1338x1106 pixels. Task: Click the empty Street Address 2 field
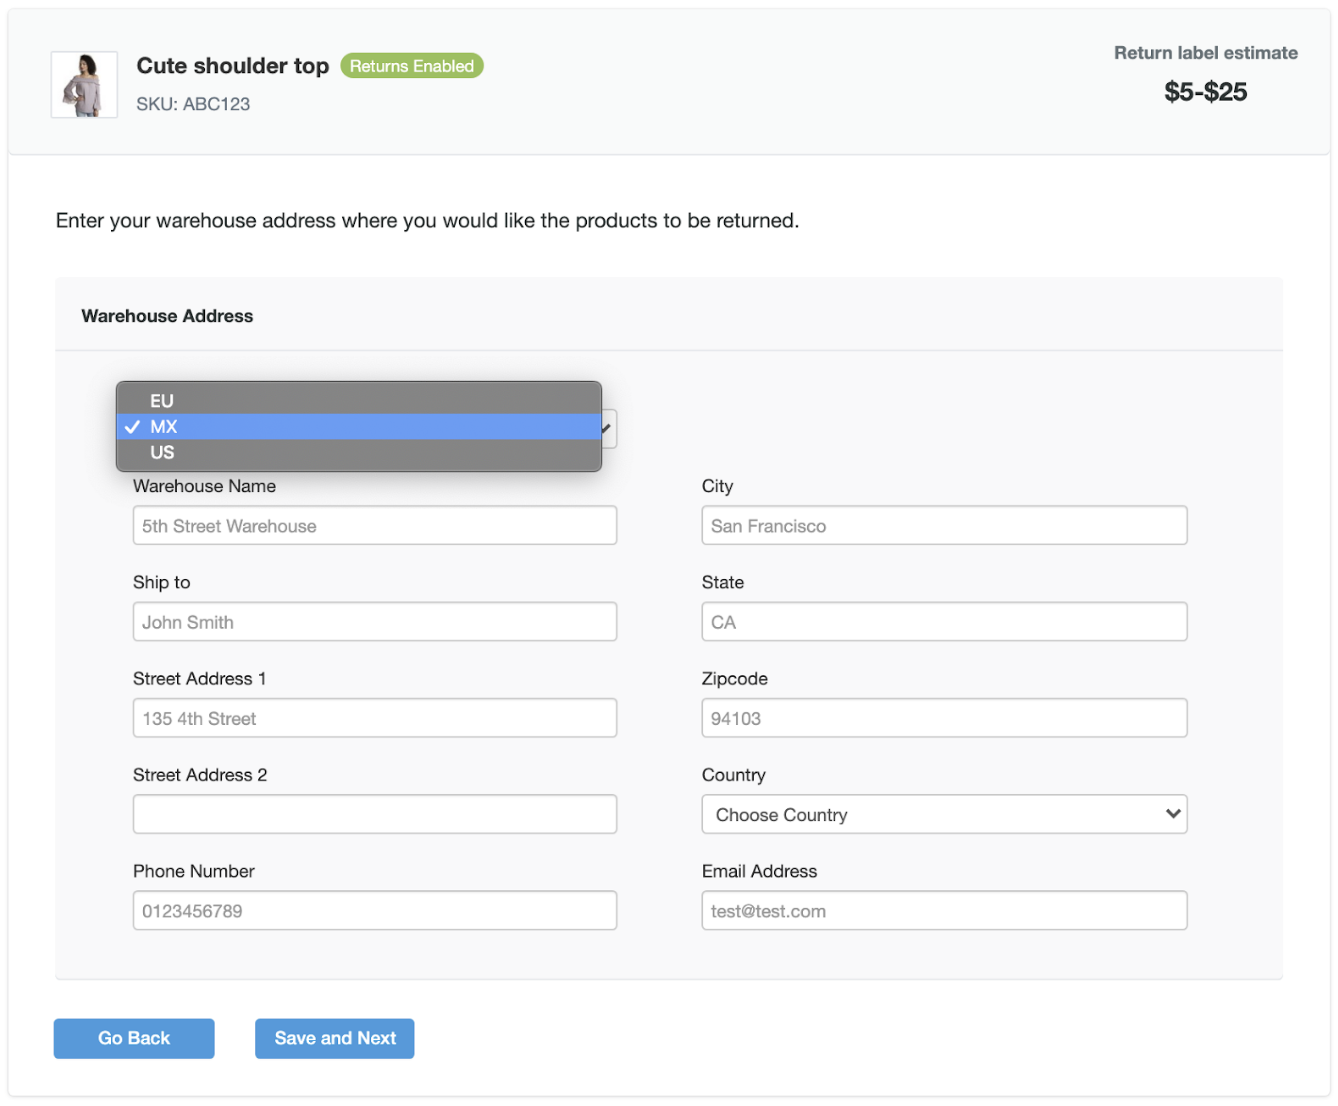(x=374, y=814)
